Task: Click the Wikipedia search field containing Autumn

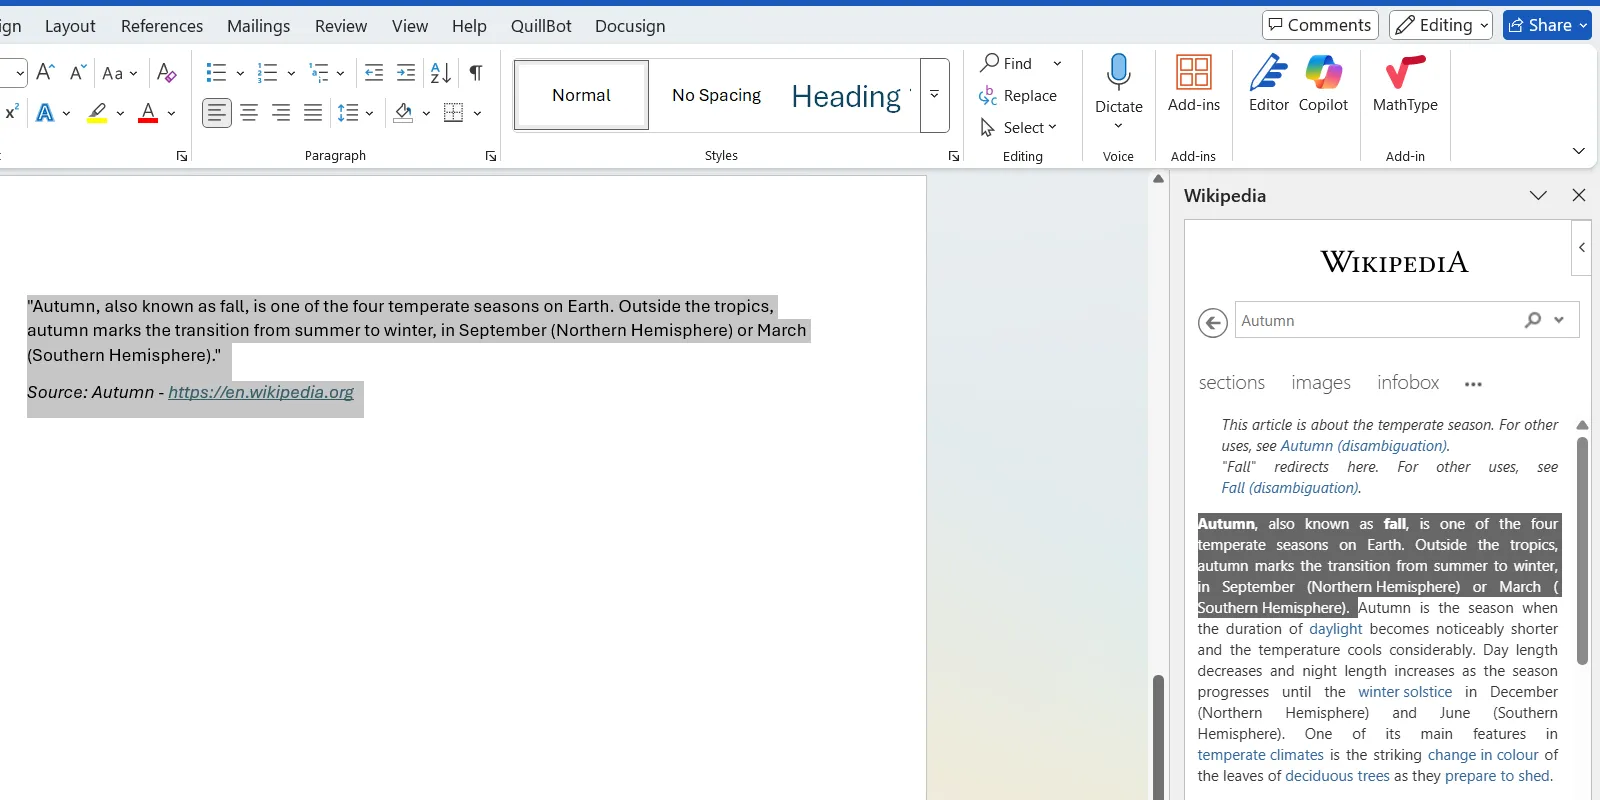Action: 1375,320
